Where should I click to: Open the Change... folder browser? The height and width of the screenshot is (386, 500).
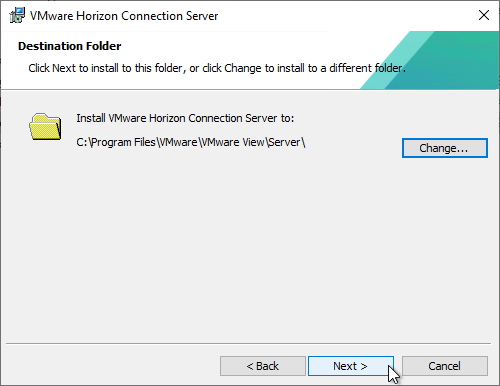(445, 148)
